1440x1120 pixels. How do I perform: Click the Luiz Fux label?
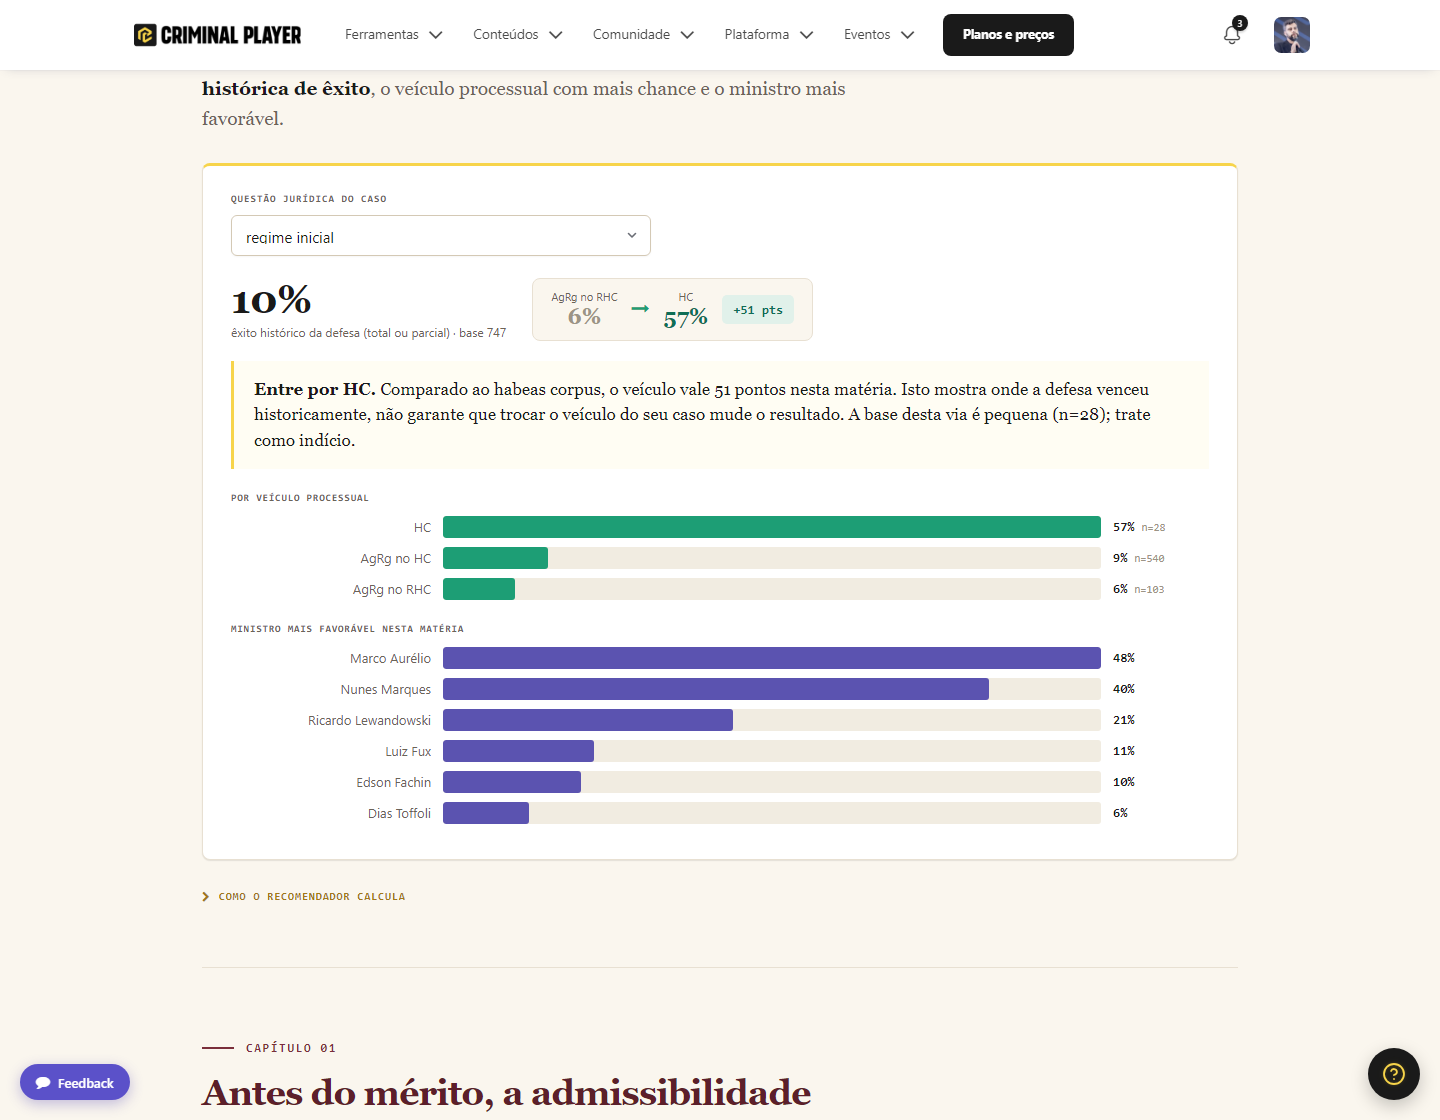click(x=408, y=752)
